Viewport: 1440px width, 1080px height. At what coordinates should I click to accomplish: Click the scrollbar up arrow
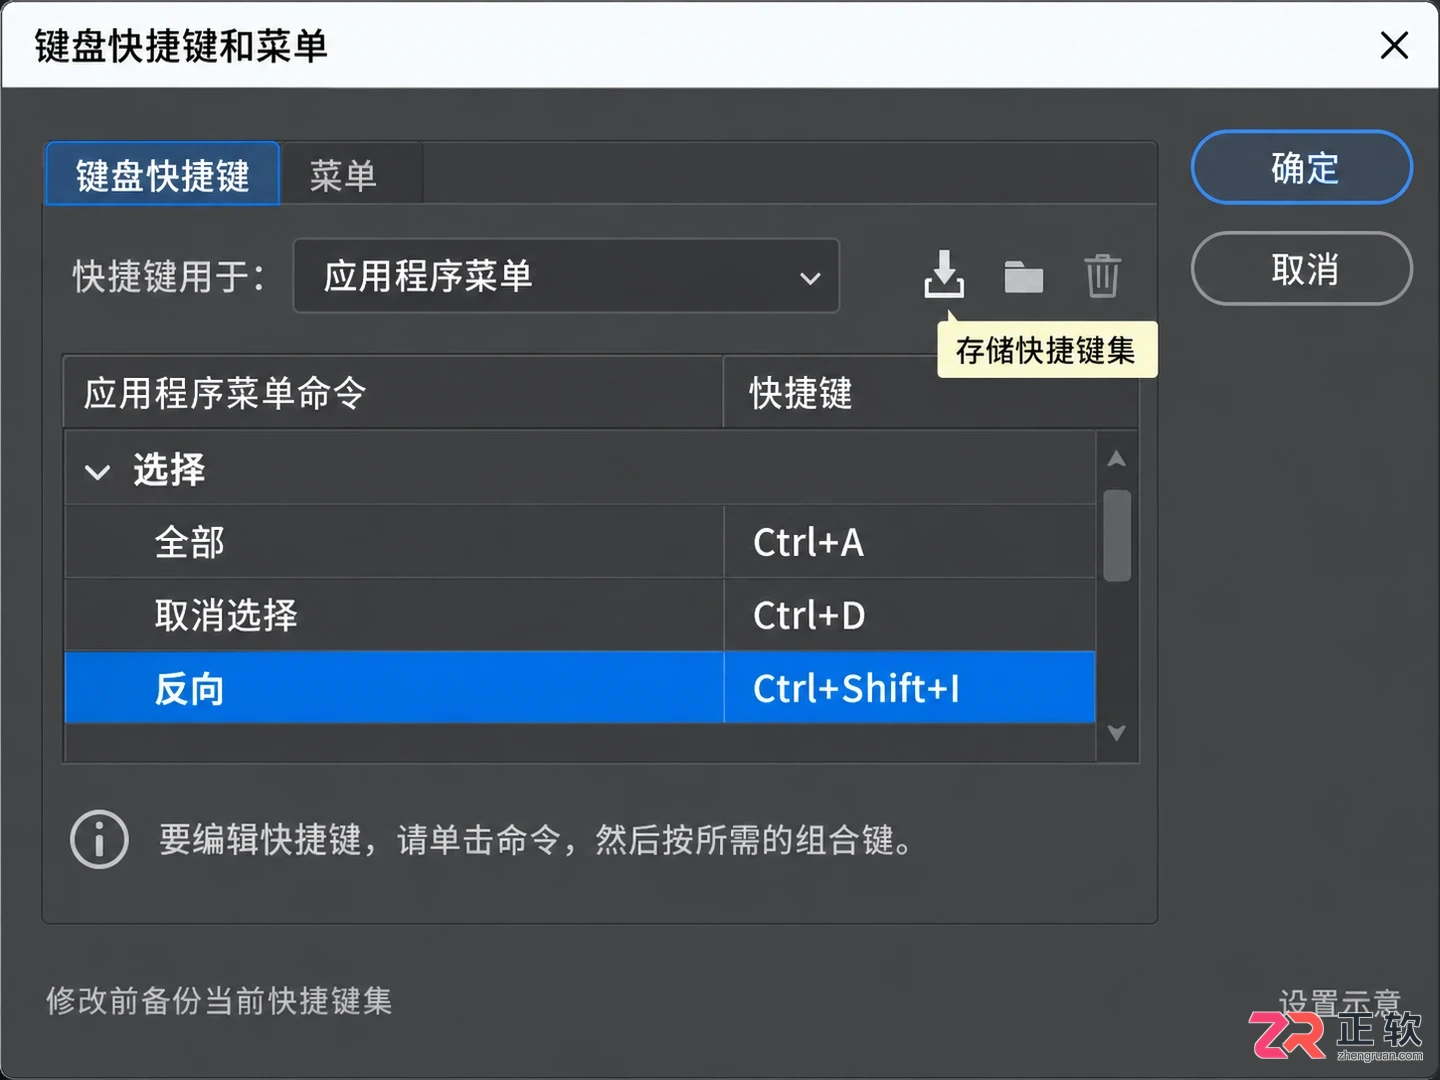click(x=1117, y=459)
